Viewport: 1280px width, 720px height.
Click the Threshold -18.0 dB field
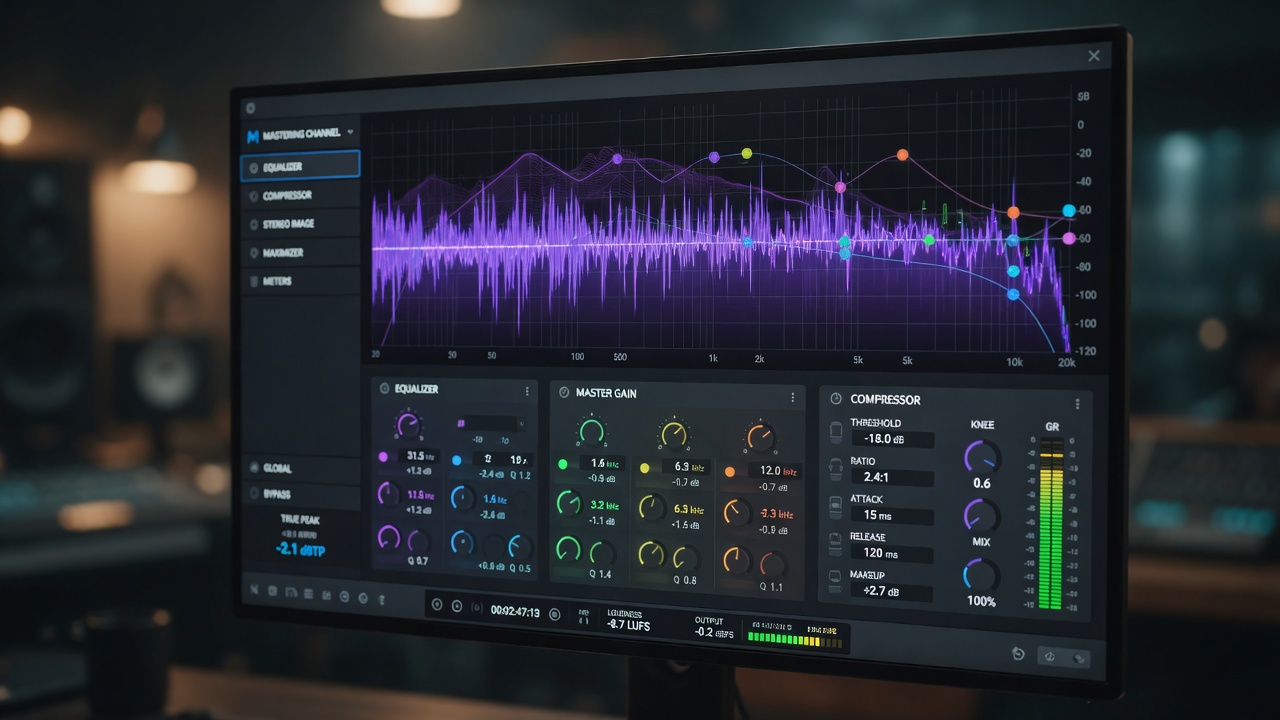pos(892,439)
